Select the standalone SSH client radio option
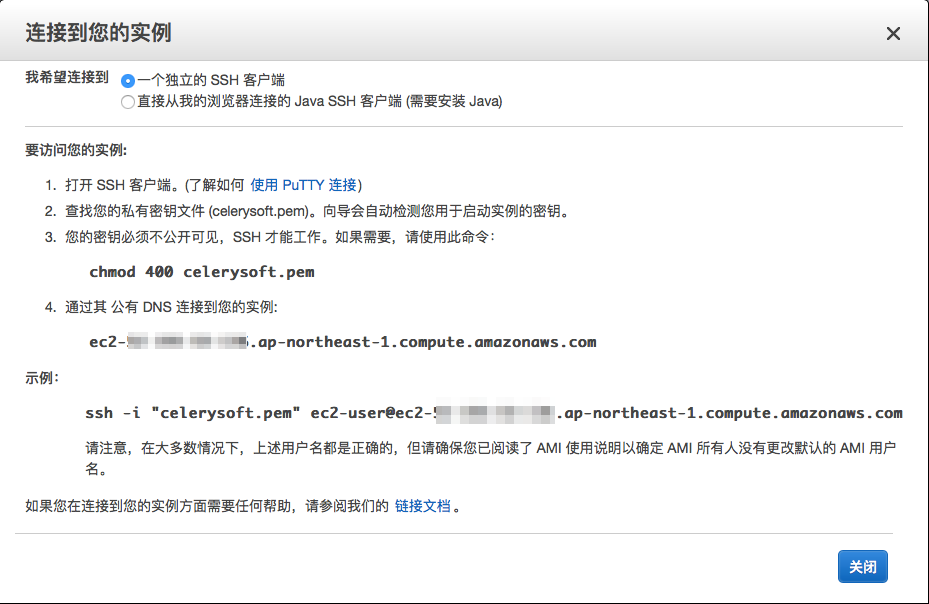The image size is (929, 604). pyautogui.click(x=127, y=81)
